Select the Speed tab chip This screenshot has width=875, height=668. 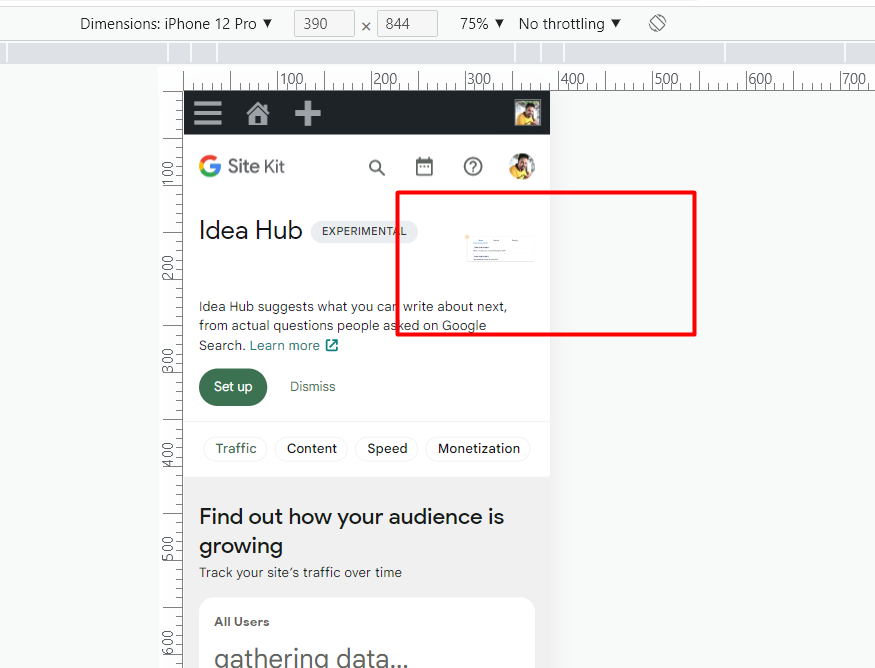[387, 449]
